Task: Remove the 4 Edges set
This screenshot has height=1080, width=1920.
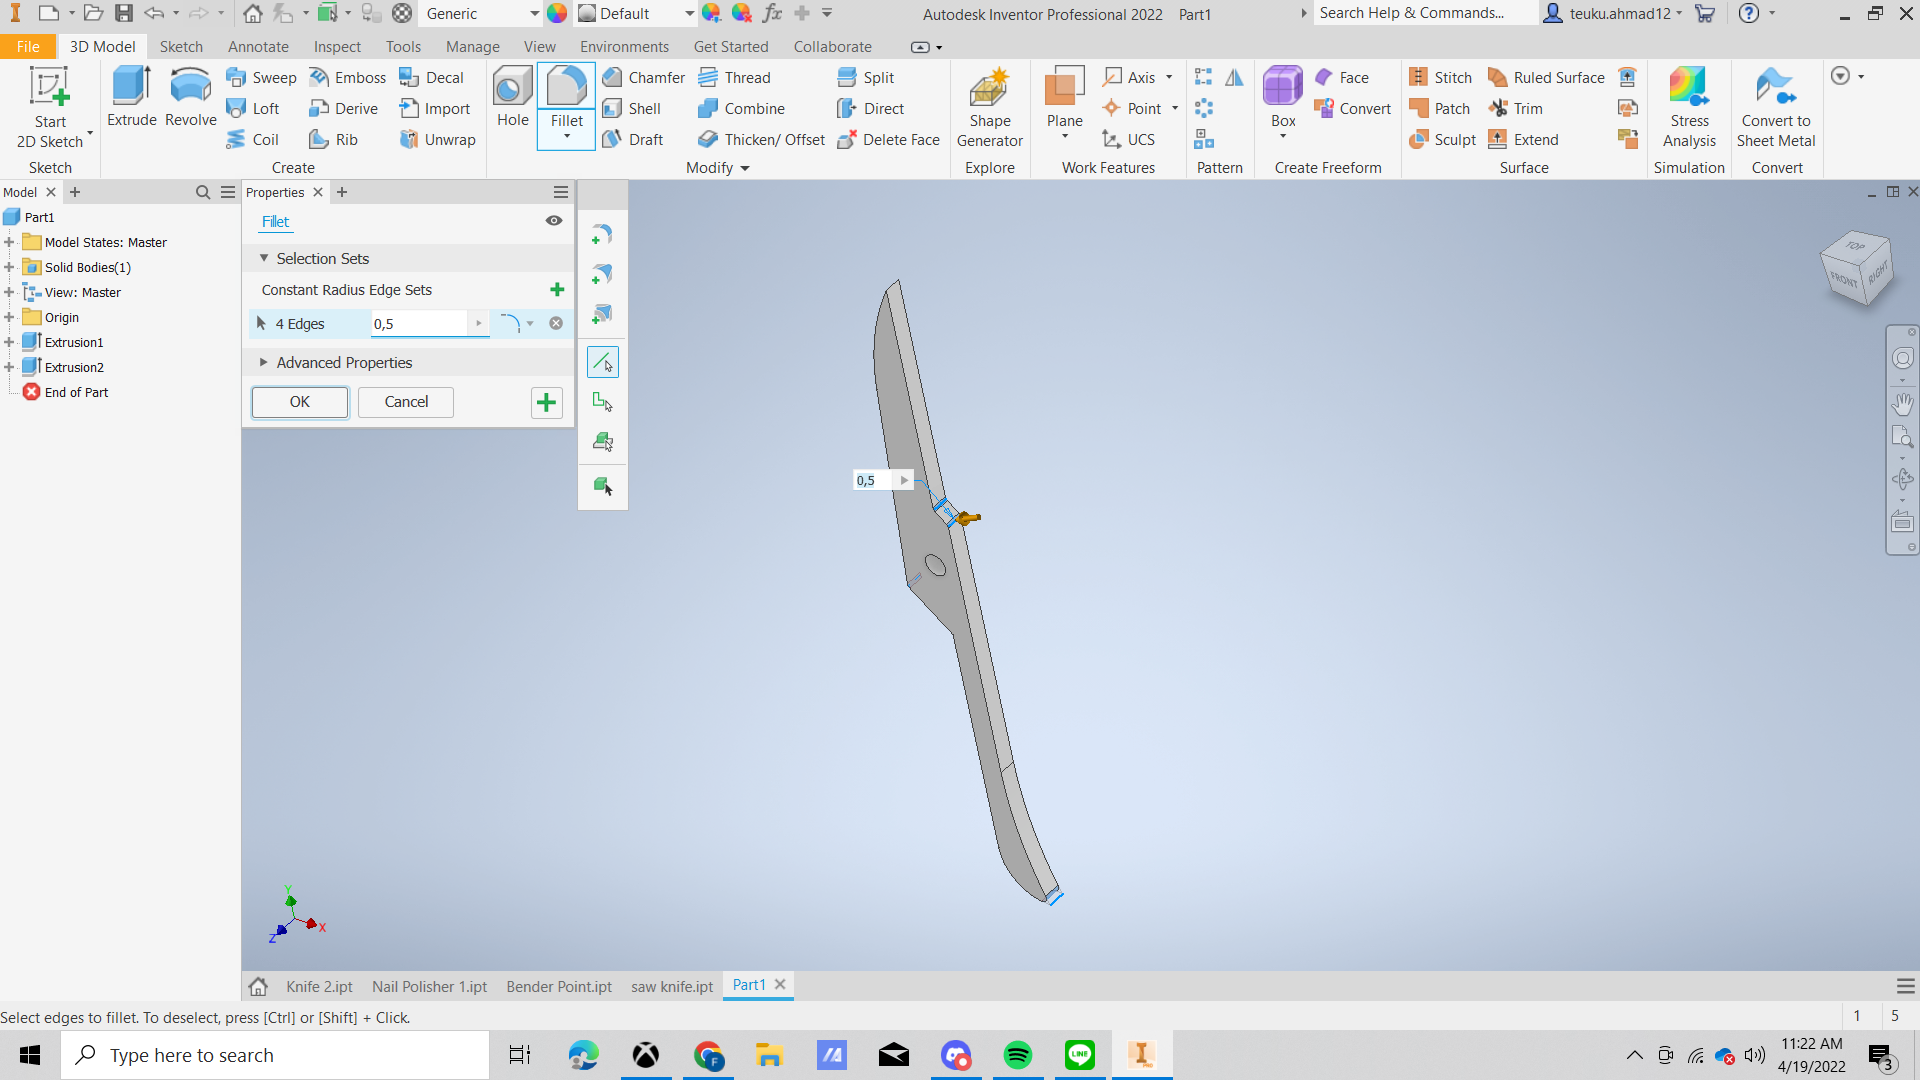Action: click(556, 323)
